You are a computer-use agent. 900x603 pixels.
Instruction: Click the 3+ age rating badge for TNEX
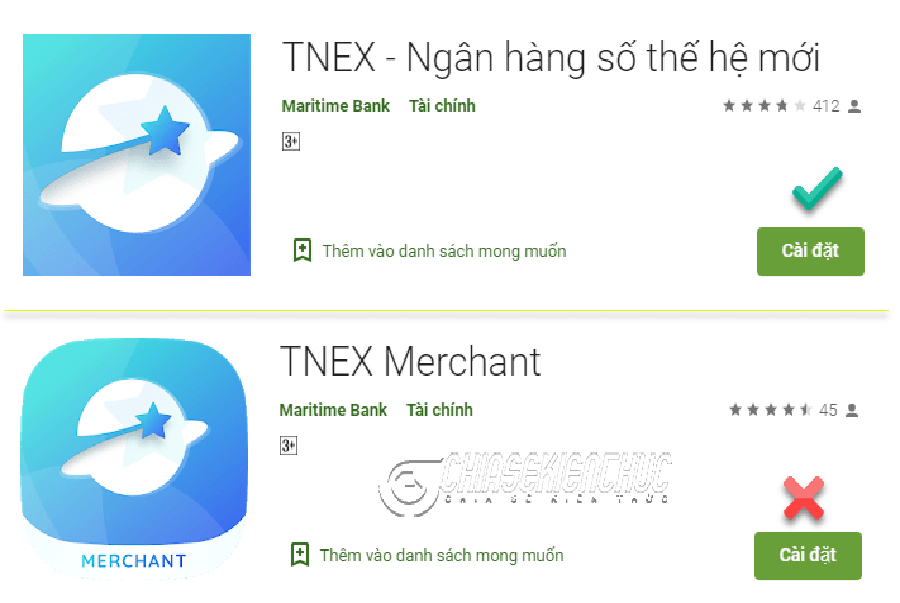point(291,141)
